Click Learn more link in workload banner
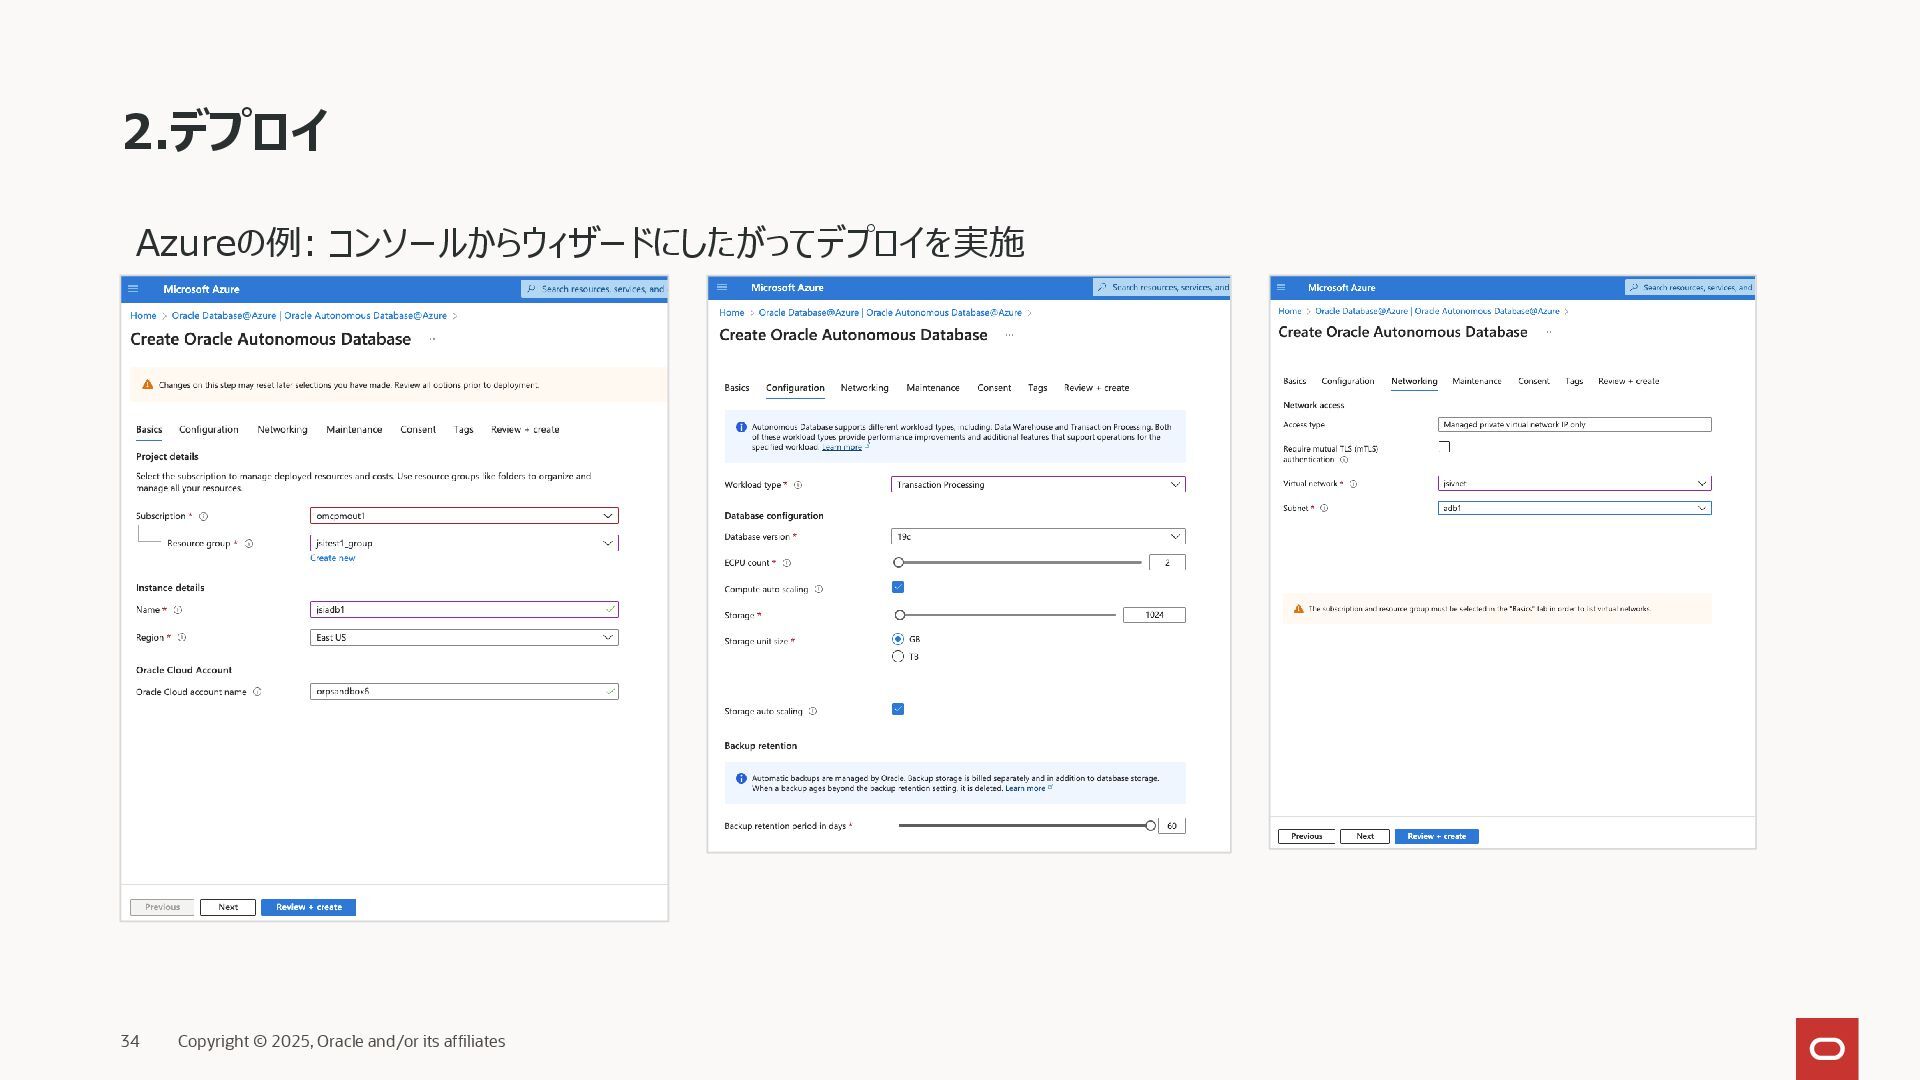The width and height of the screenshot is (1920, 1080). [x=842, y=447]
